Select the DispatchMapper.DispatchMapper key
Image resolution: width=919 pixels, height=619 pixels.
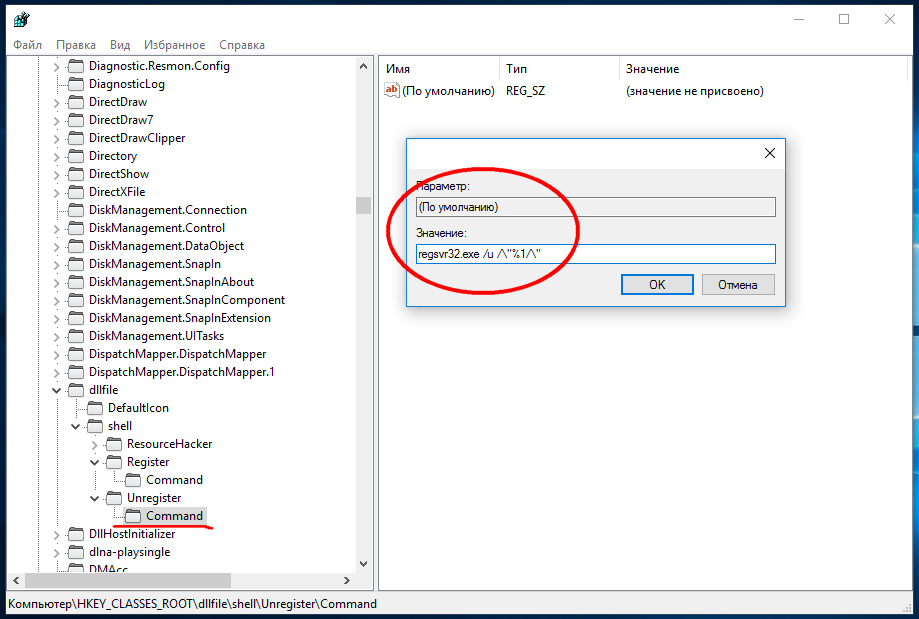[x=177, y=353]
